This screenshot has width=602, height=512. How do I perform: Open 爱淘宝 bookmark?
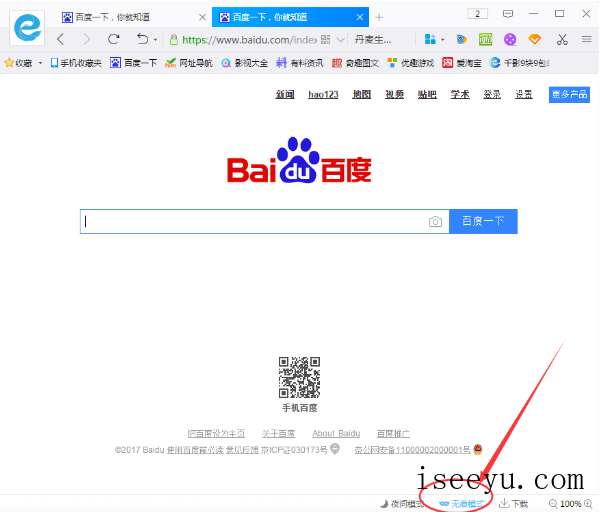coord(462,63)
